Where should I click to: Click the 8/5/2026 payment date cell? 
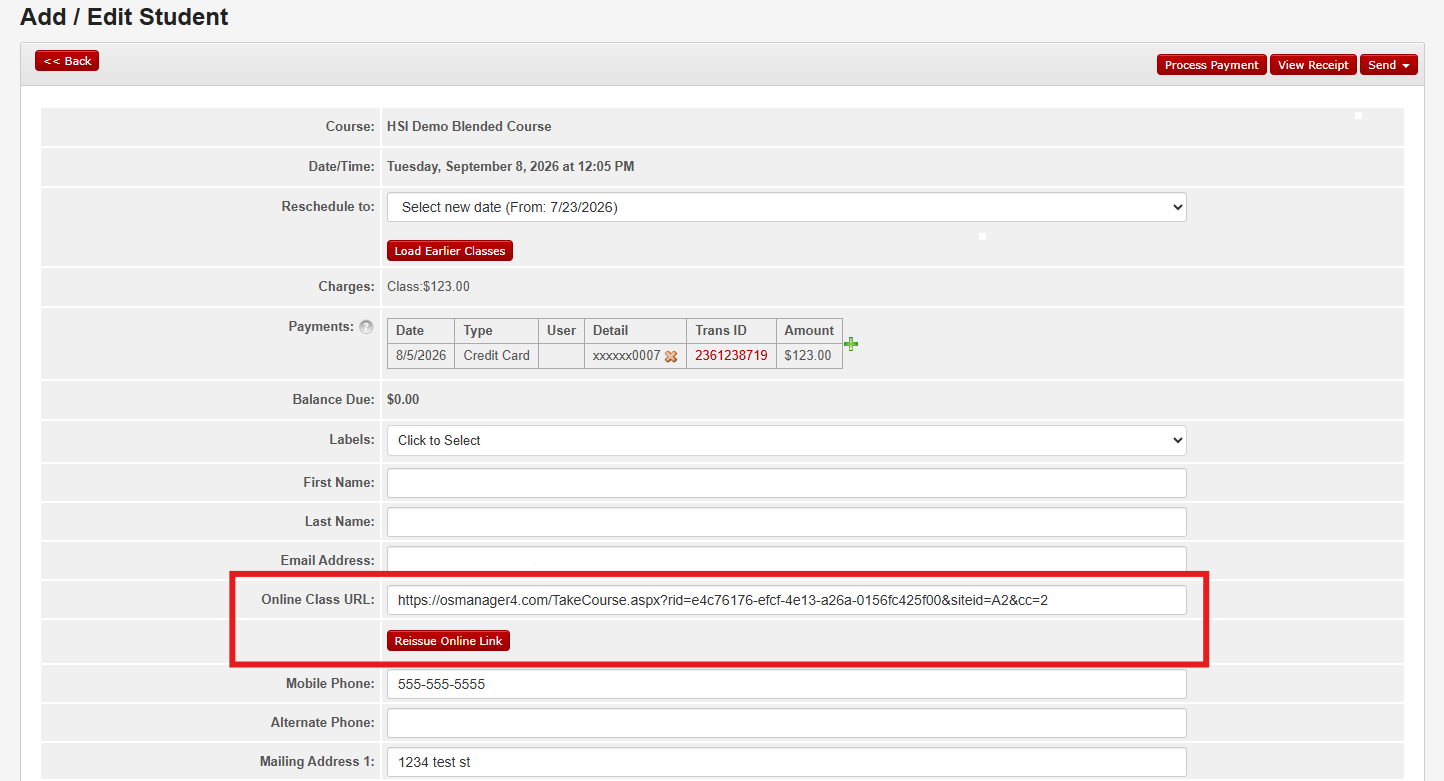click(x=421, y=355)
